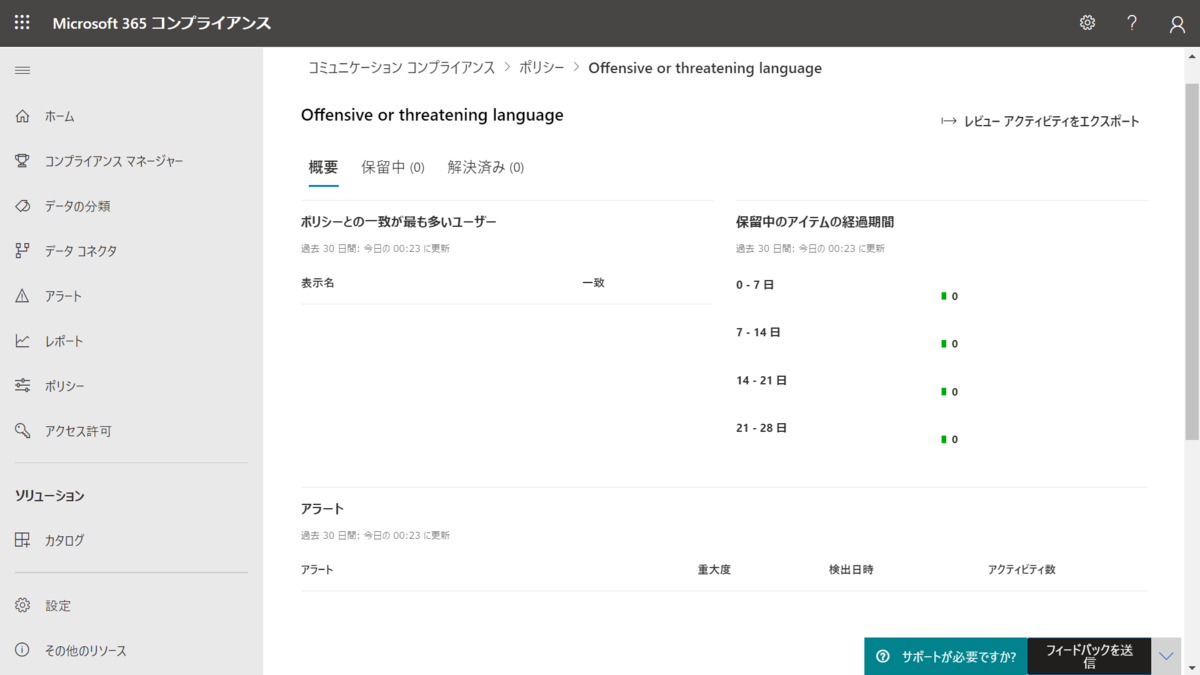
Task: Click the アラート warning triangle icon
Action: (22, 296)
